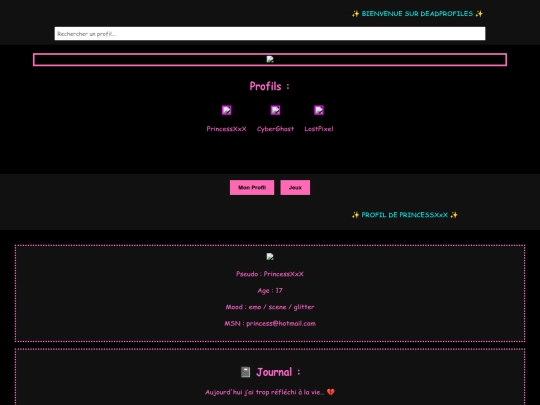
Task: Click the 'MSN : princess@hotmail.com' line
Action: (270, 323)
